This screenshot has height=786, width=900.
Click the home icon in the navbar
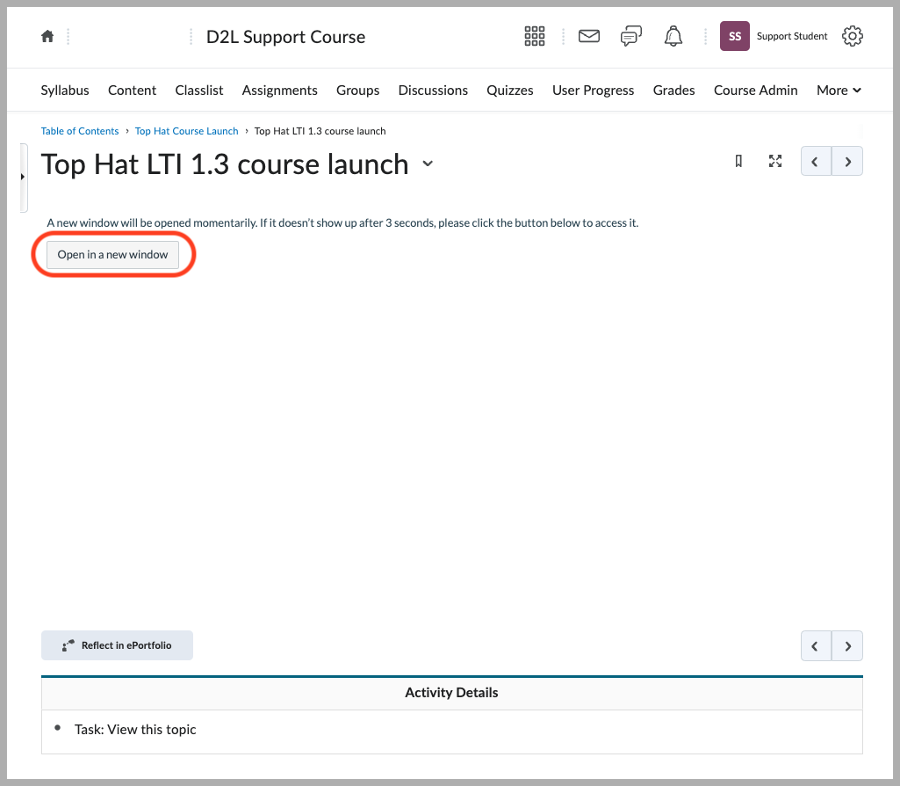click(47, 35)
